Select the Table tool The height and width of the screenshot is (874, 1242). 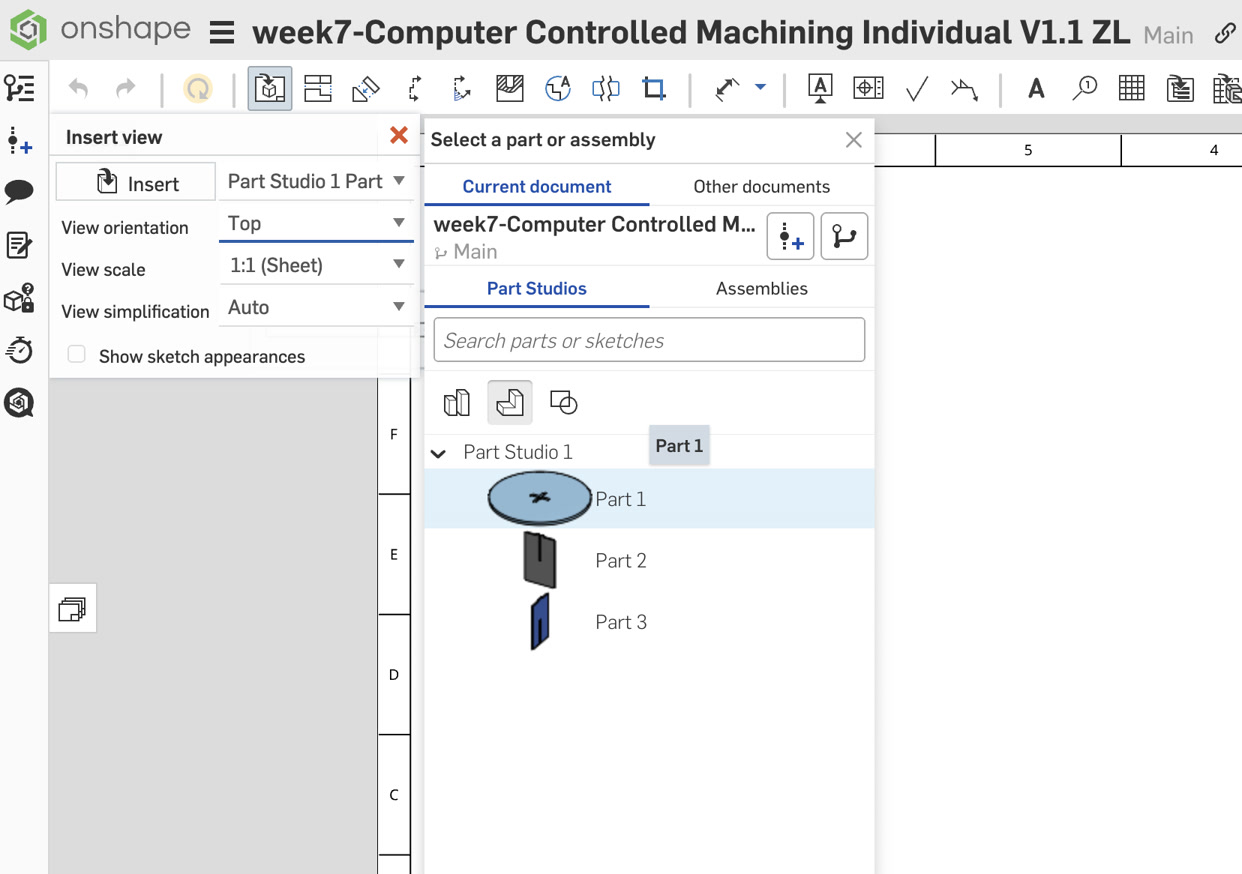point(1132,88)
